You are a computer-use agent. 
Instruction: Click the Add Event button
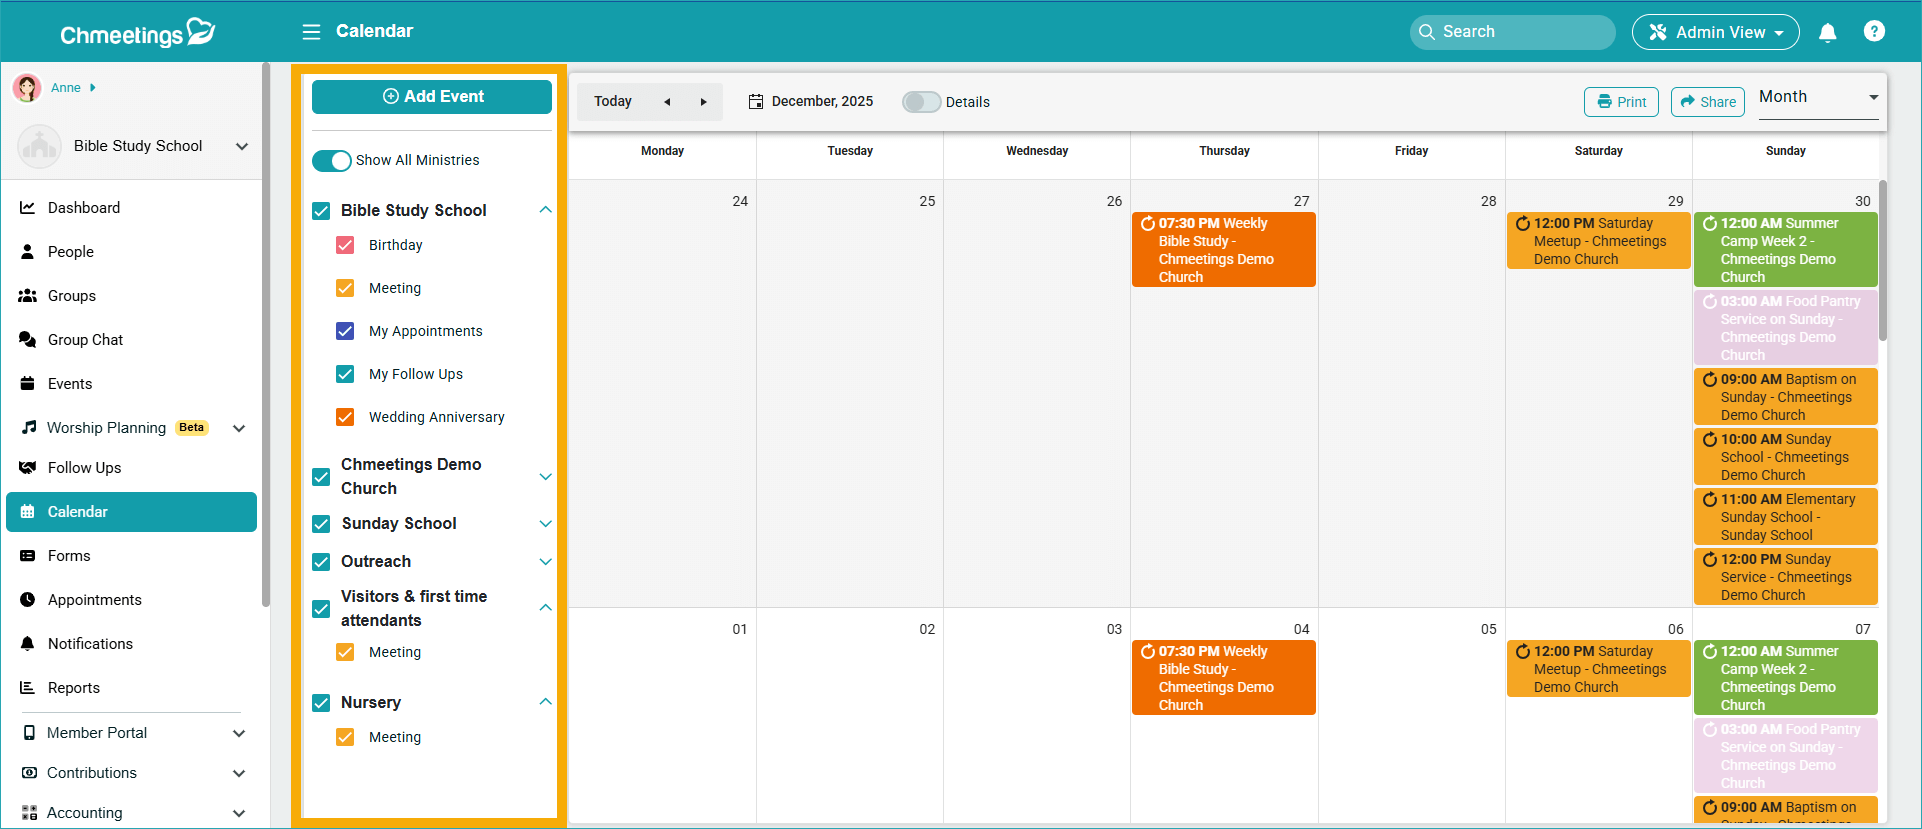[x=432, y=97]
